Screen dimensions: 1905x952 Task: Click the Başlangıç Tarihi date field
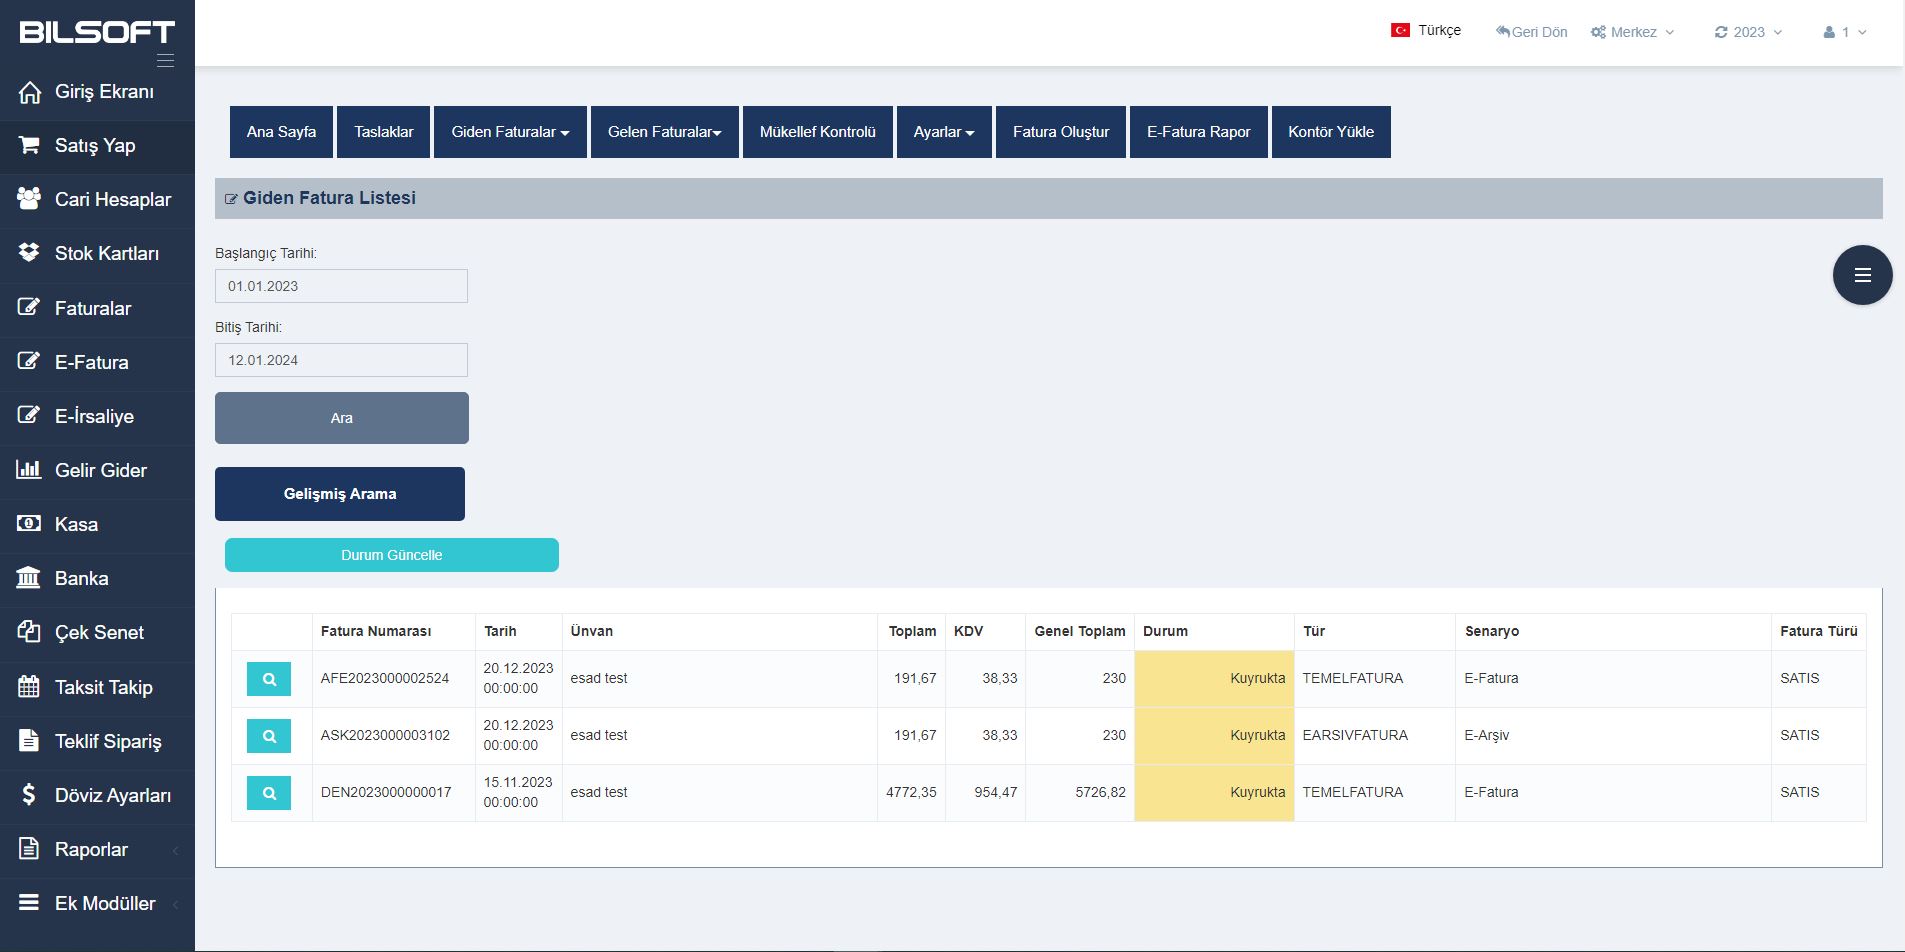coord(341,286)
